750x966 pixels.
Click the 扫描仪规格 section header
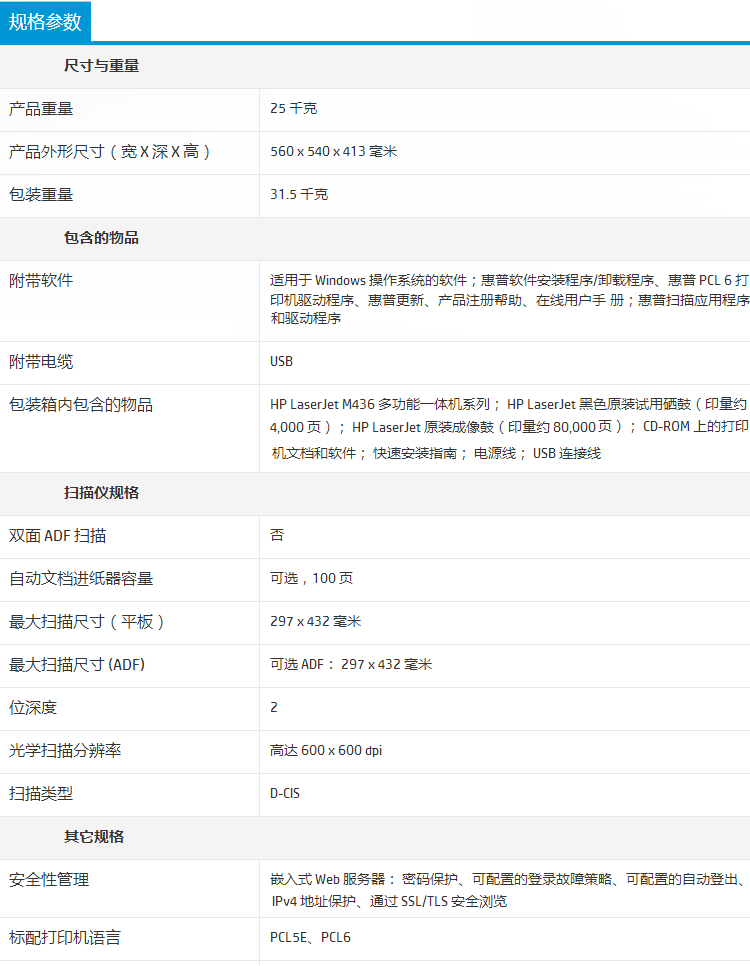[101, 493]
